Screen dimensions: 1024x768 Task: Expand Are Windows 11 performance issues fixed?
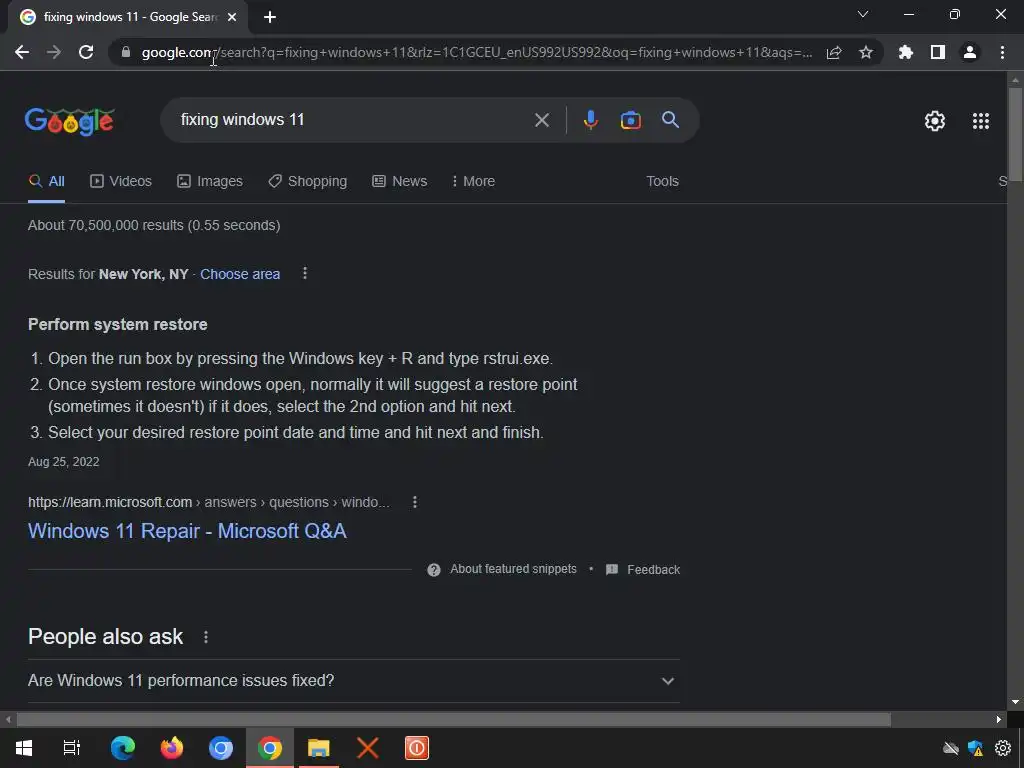pyautogui.click(x=354, y=680)
